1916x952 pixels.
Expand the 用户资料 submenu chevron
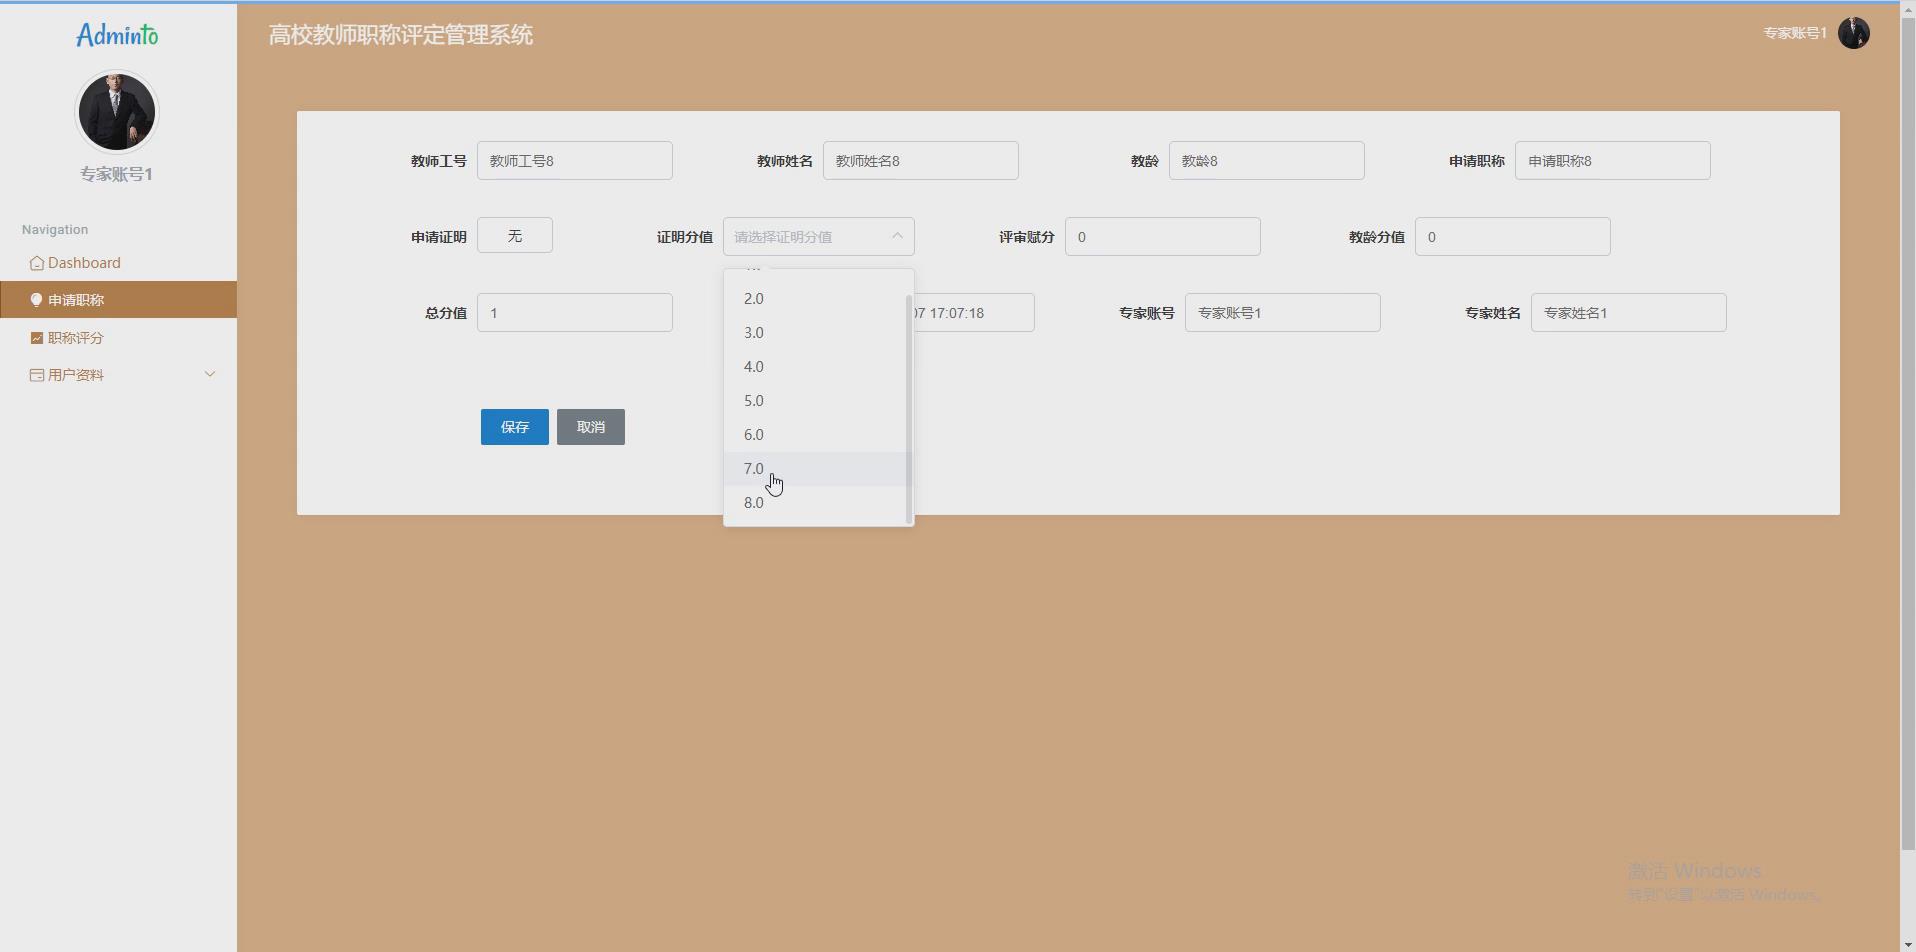210,373
